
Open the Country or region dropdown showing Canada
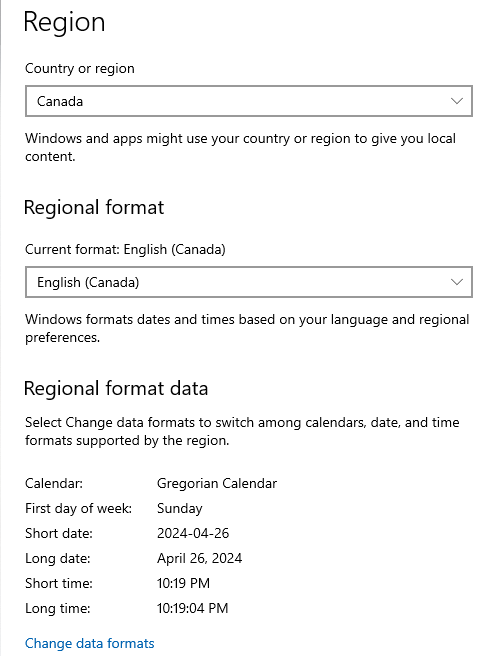click(x=249, y=101)
